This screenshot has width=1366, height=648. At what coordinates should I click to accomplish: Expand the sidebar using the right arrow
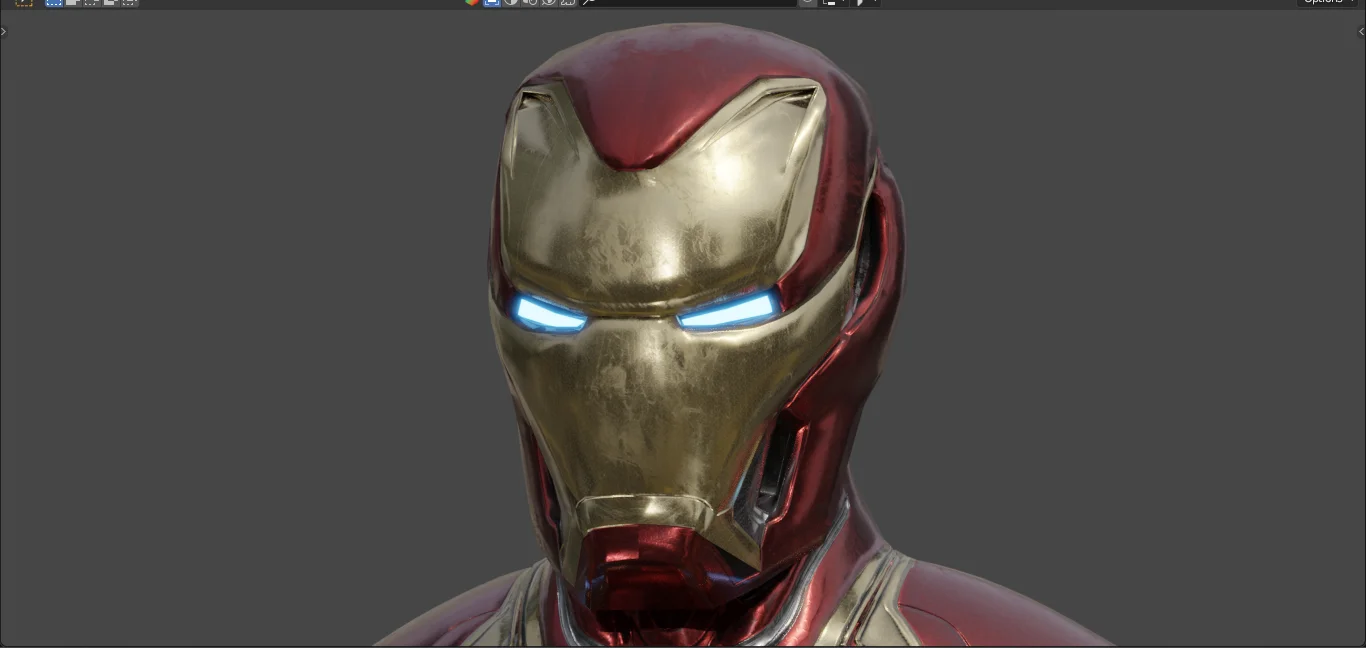click(x=1361, y=31)
